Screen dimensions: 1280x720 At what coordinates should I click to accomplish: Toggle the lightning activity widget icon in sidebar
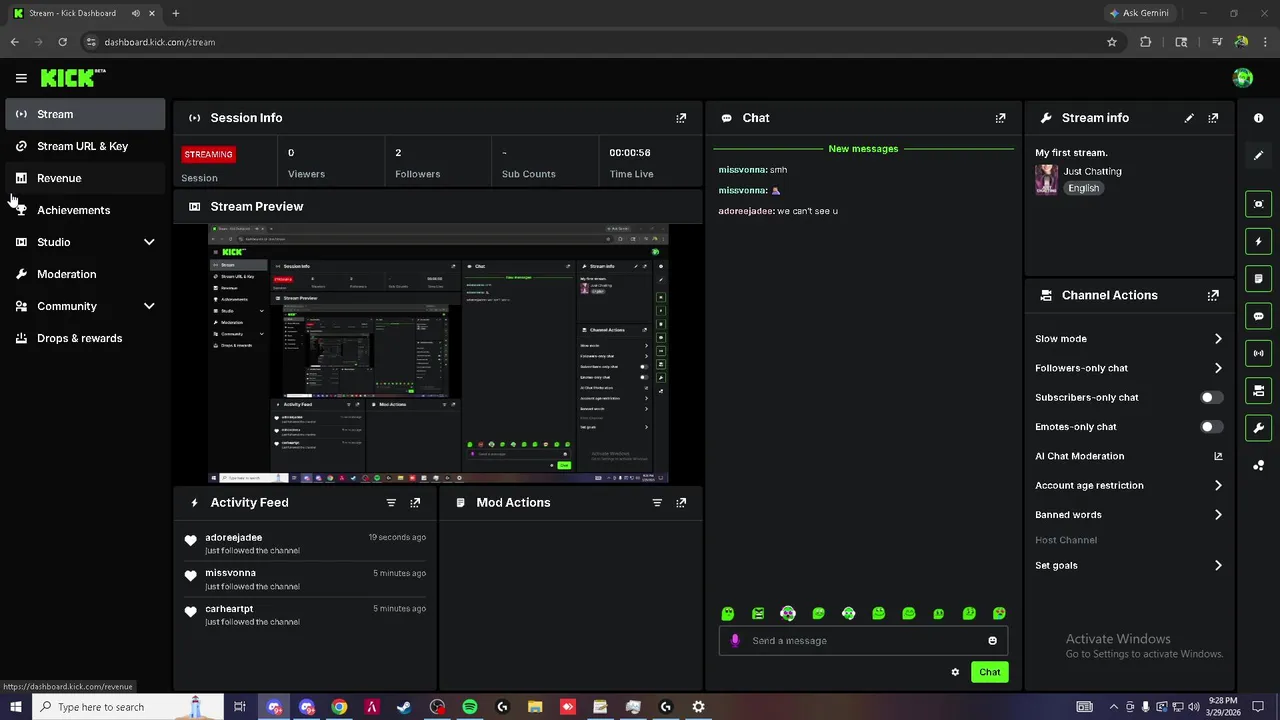pyautogui.click(x=1258, y=242)
